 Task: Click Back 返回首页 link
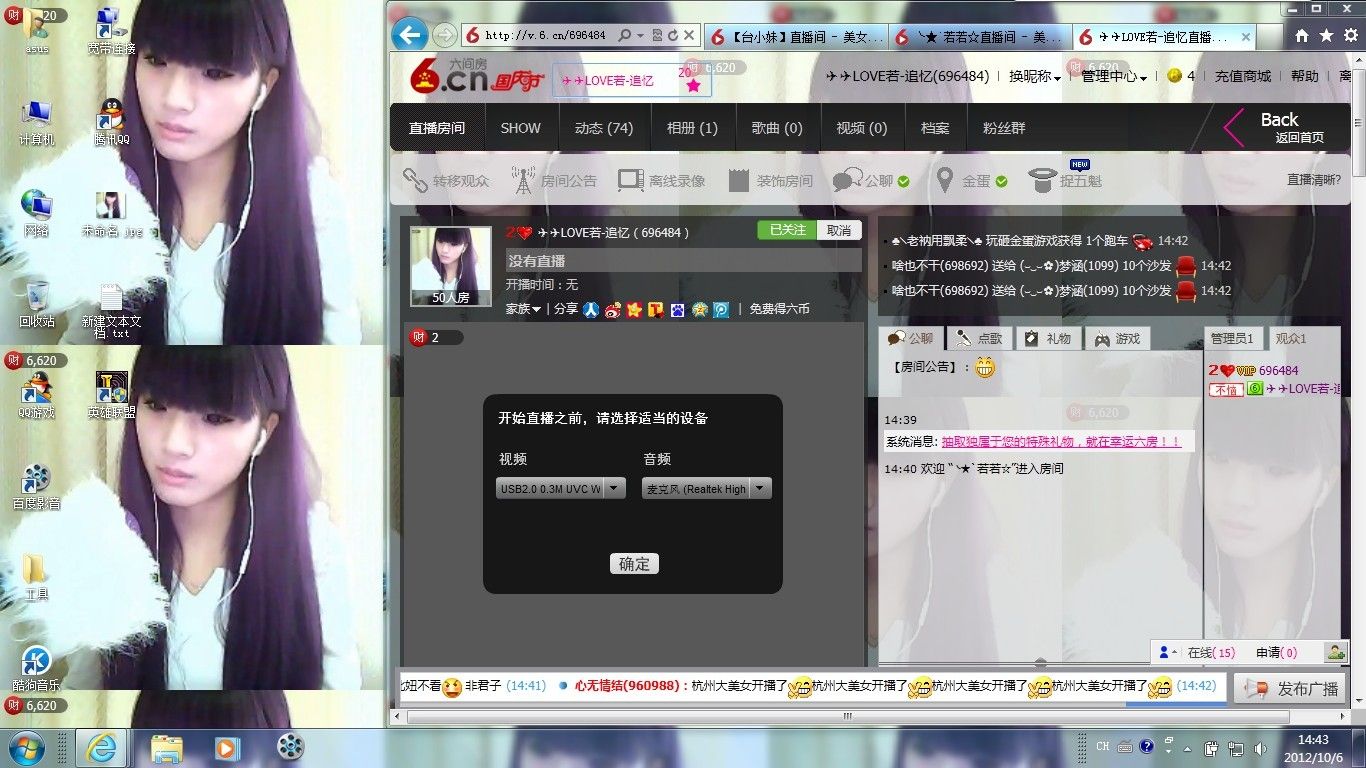[1275, 127]
